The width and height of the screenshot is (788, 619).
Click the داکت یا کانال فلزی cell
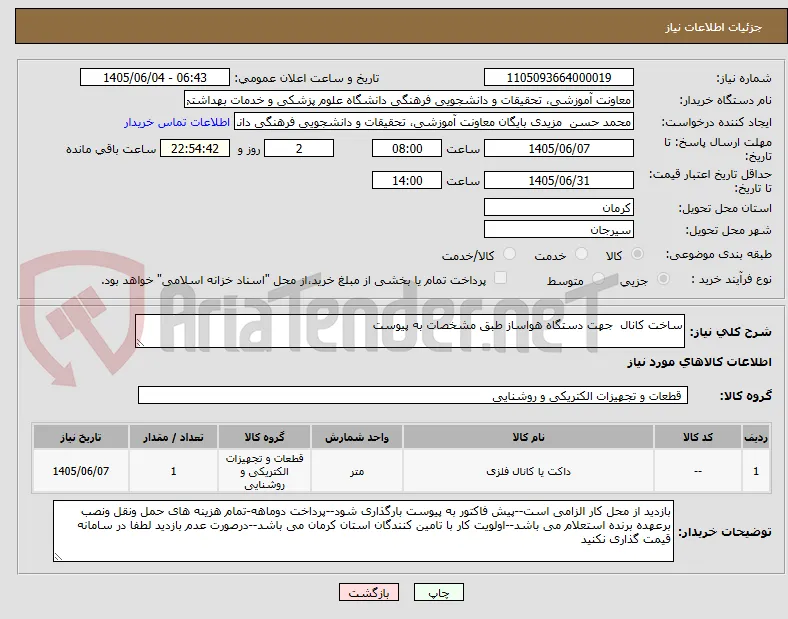point(528,471)
